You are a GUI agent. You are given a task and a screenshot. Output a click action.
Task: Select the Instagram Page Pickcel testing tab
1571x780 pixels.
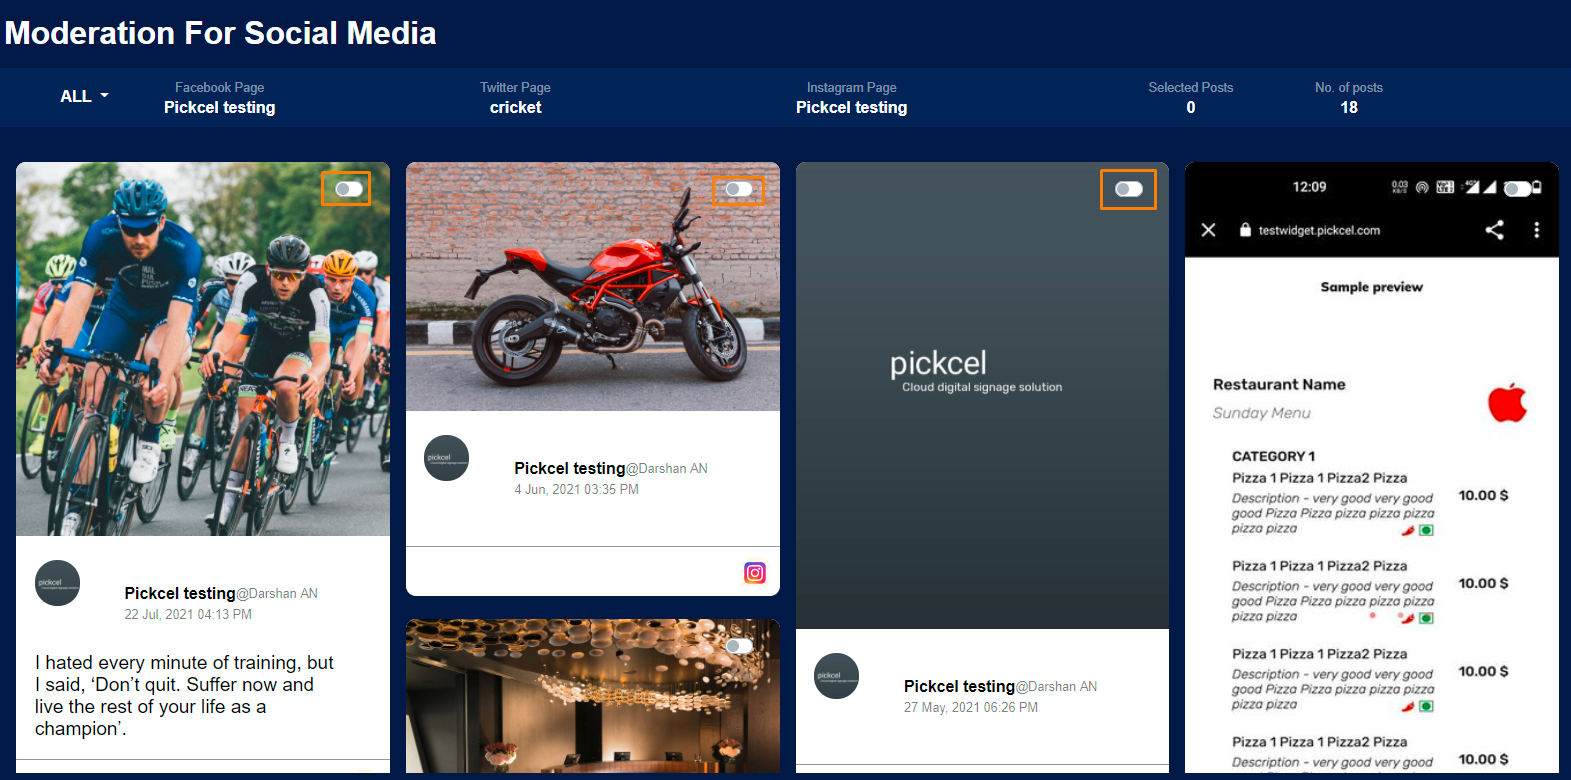(x=852, y=97)
